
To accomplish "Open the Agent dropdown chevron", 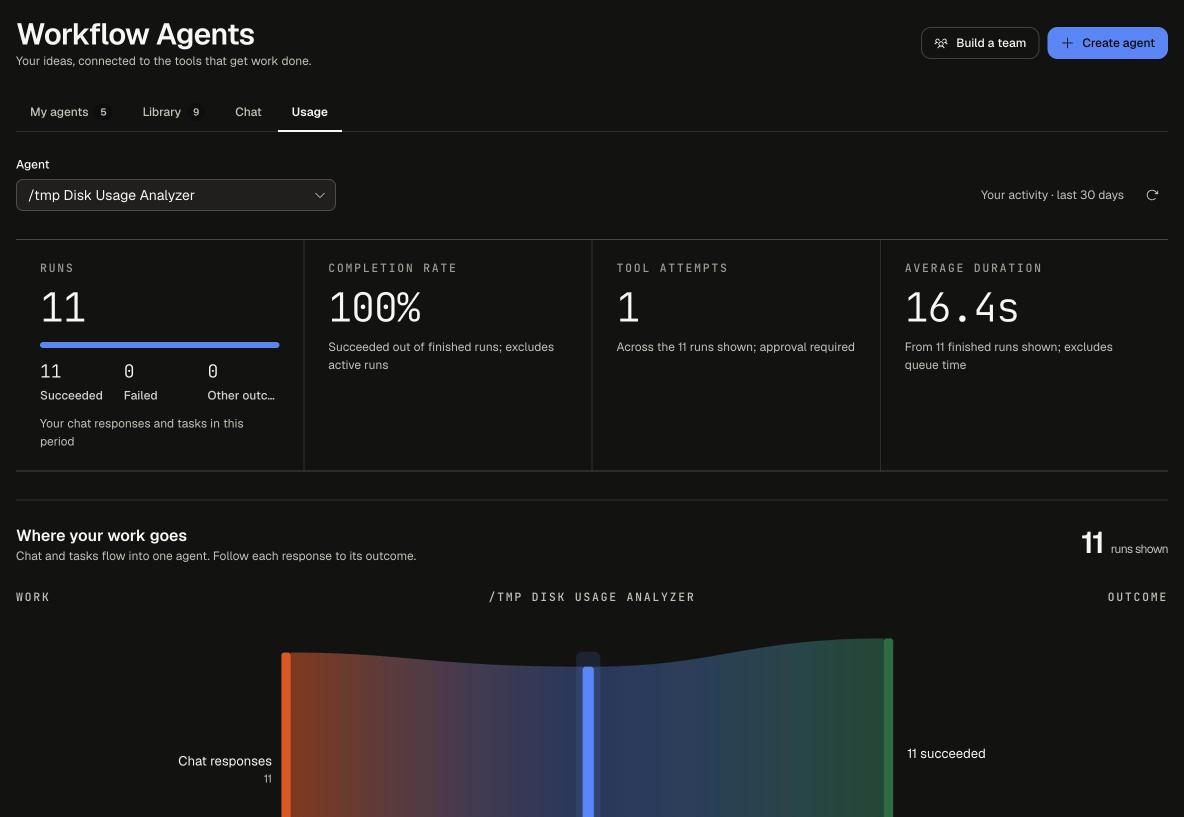I will (x=319, y=195).
